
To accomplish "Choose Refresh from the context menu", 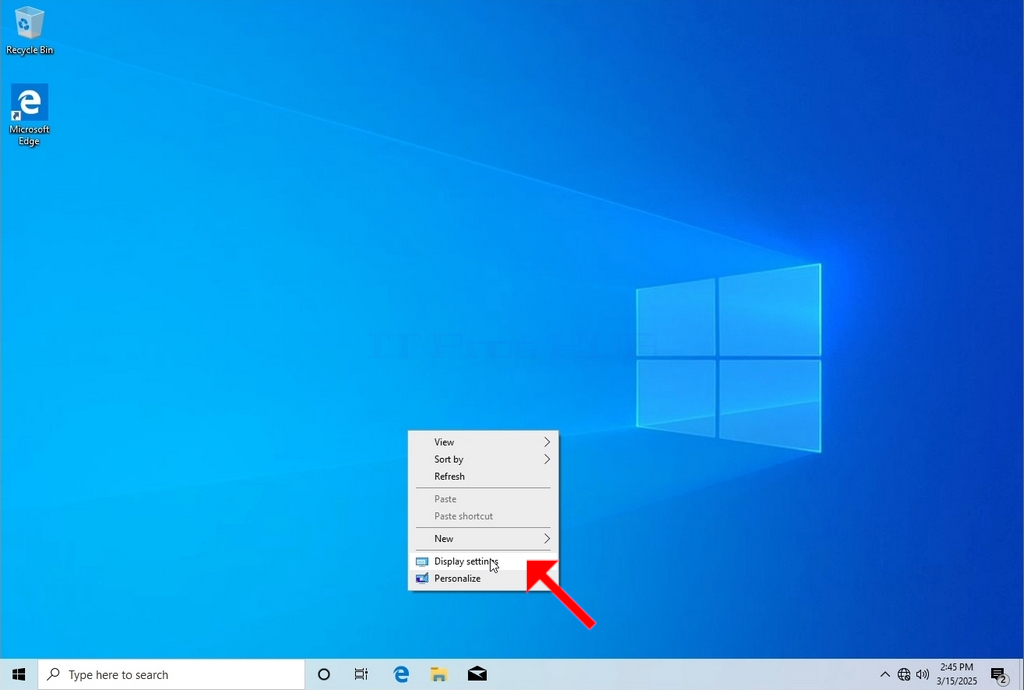I will [483, 476].
